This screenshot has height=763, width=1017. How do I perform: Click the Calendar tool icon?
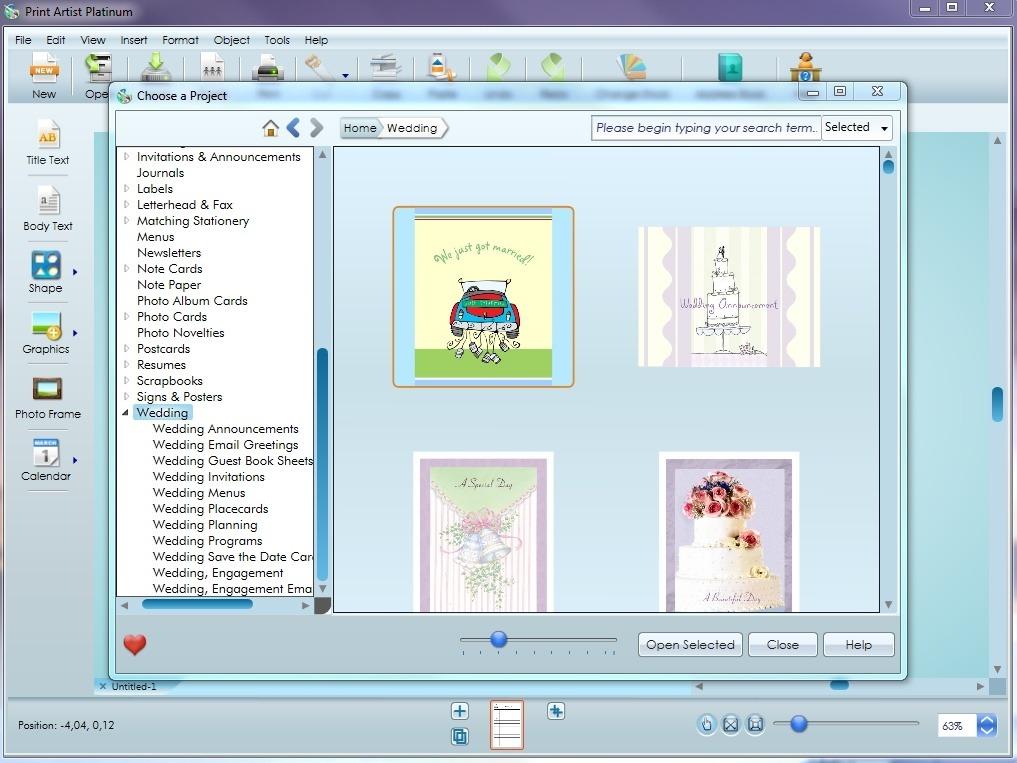pyautogui.click(x=46, y=453)
